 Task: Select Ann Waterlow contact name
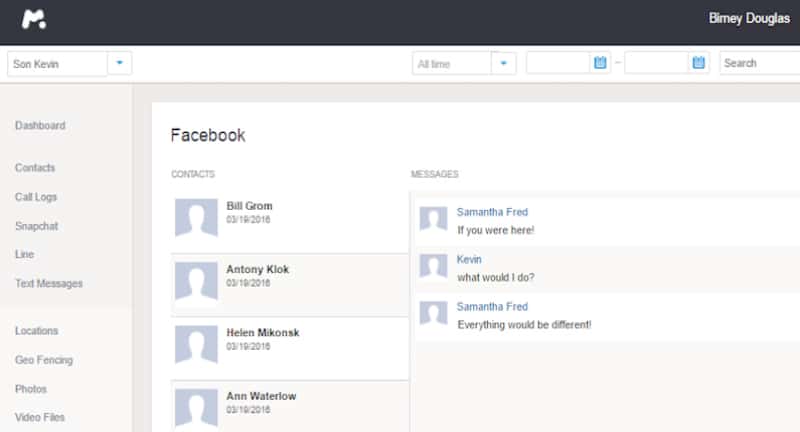261,396
